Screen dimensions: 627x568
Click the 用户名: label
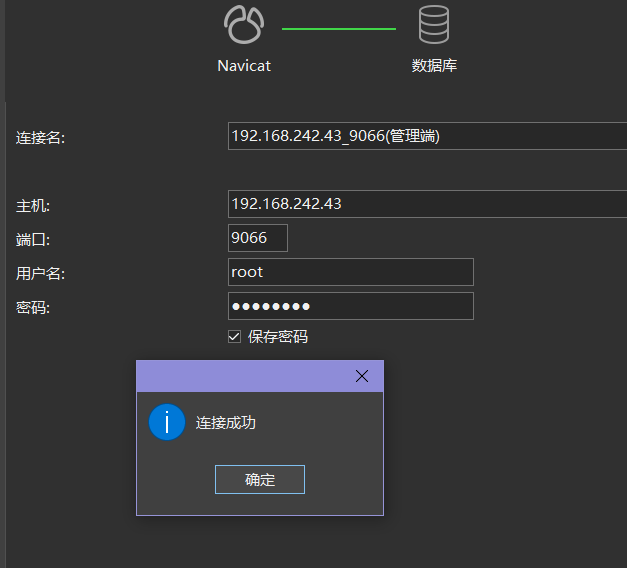pos(40,274)
